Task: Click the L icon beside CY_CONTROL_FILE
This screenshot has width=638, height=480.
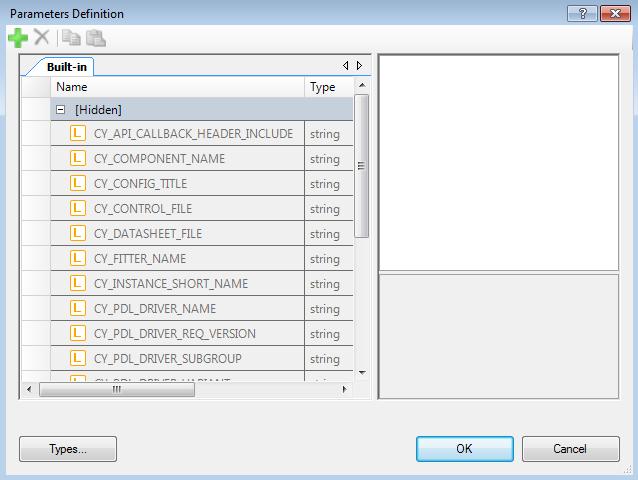Action: tap(78, 208)
